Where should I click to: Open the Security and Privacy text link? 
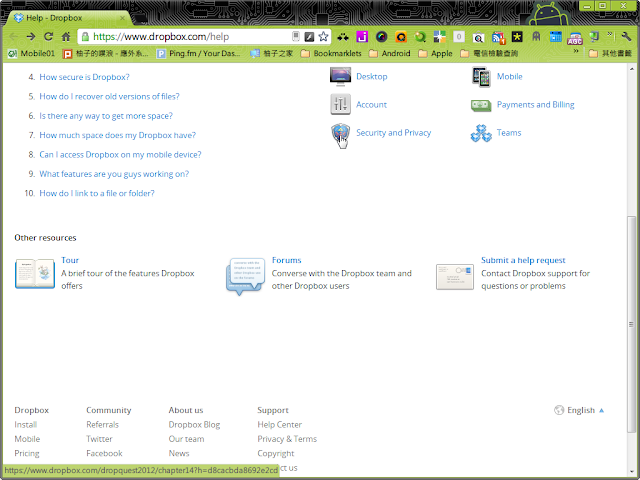[393, 133]
